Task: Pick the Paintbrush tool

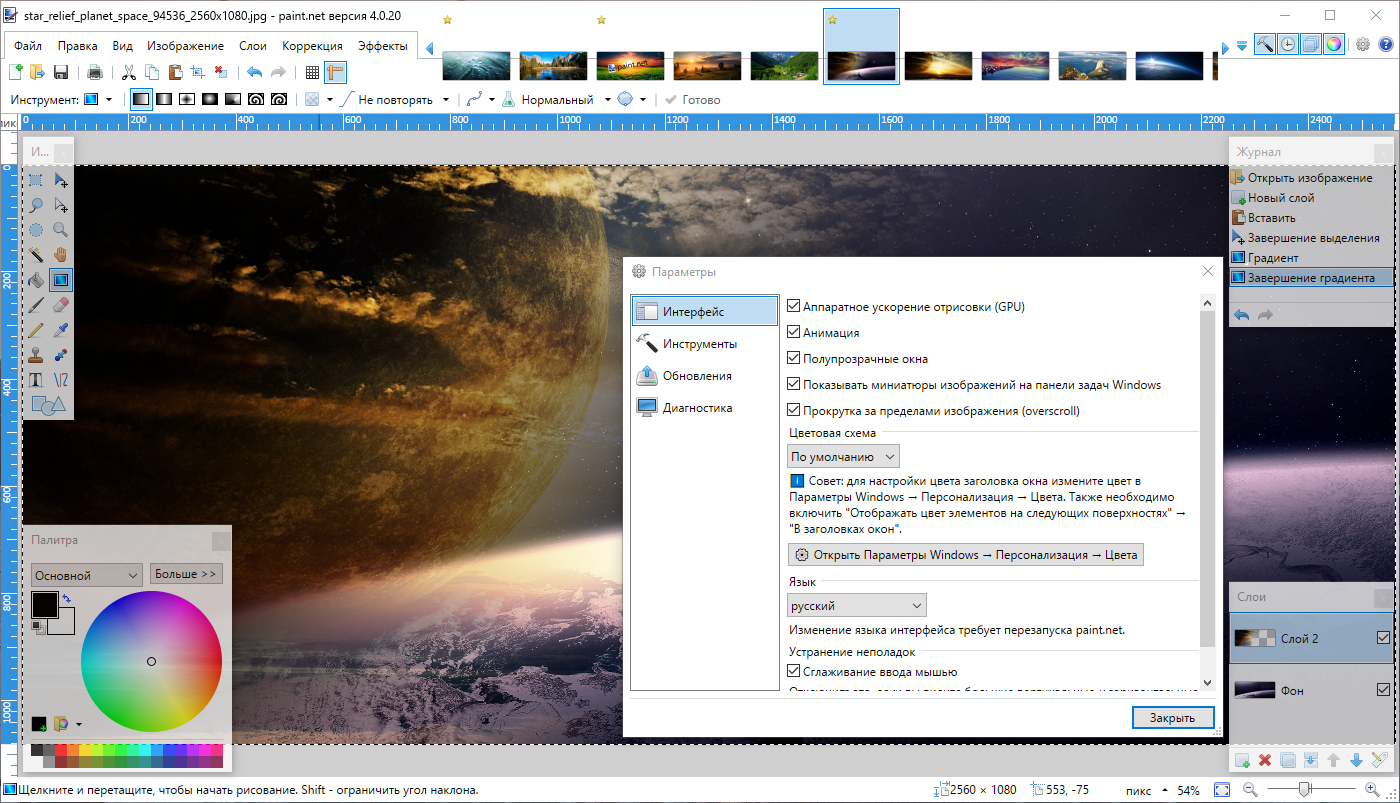Action: pyautogui.click(x=36, y=305)
